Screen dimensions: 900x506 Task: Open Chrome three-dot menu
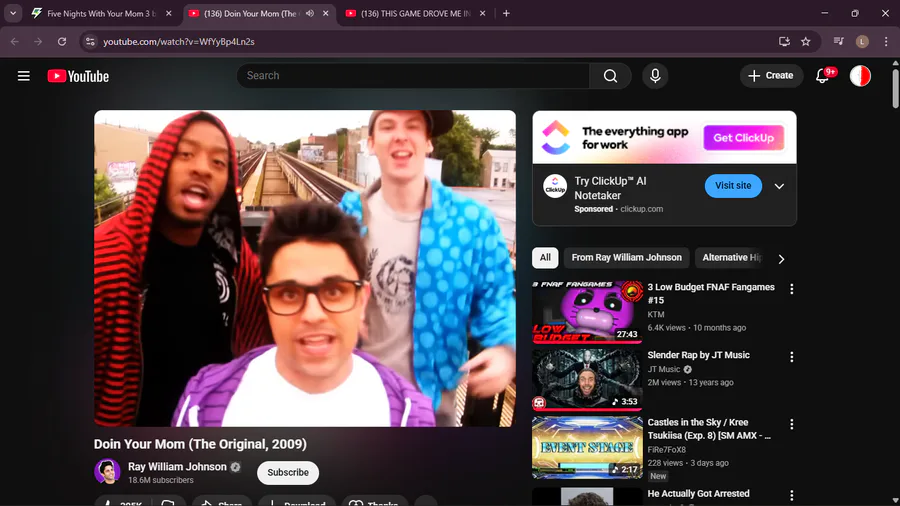886,41
